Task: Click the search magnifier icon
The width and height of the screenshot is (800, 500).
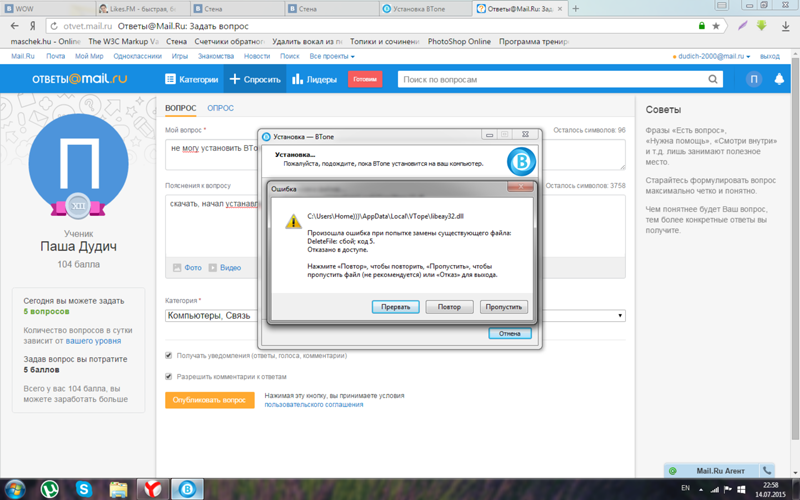Action: [x=713, y=79]
